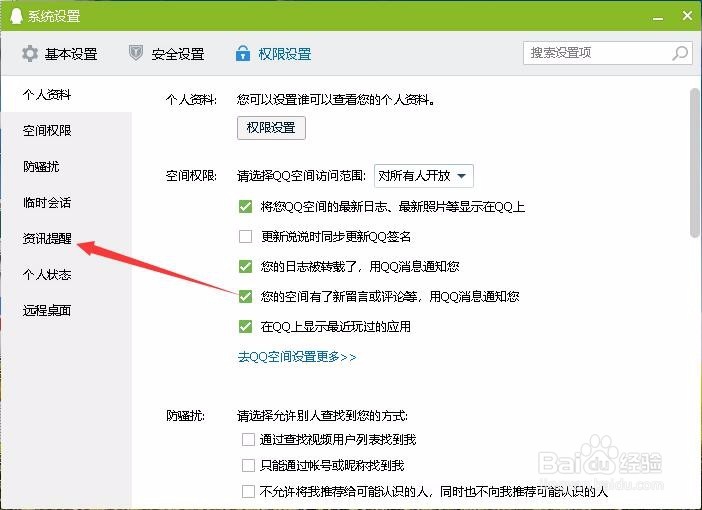Minimize the 系统设置 window

pos(658,17)
